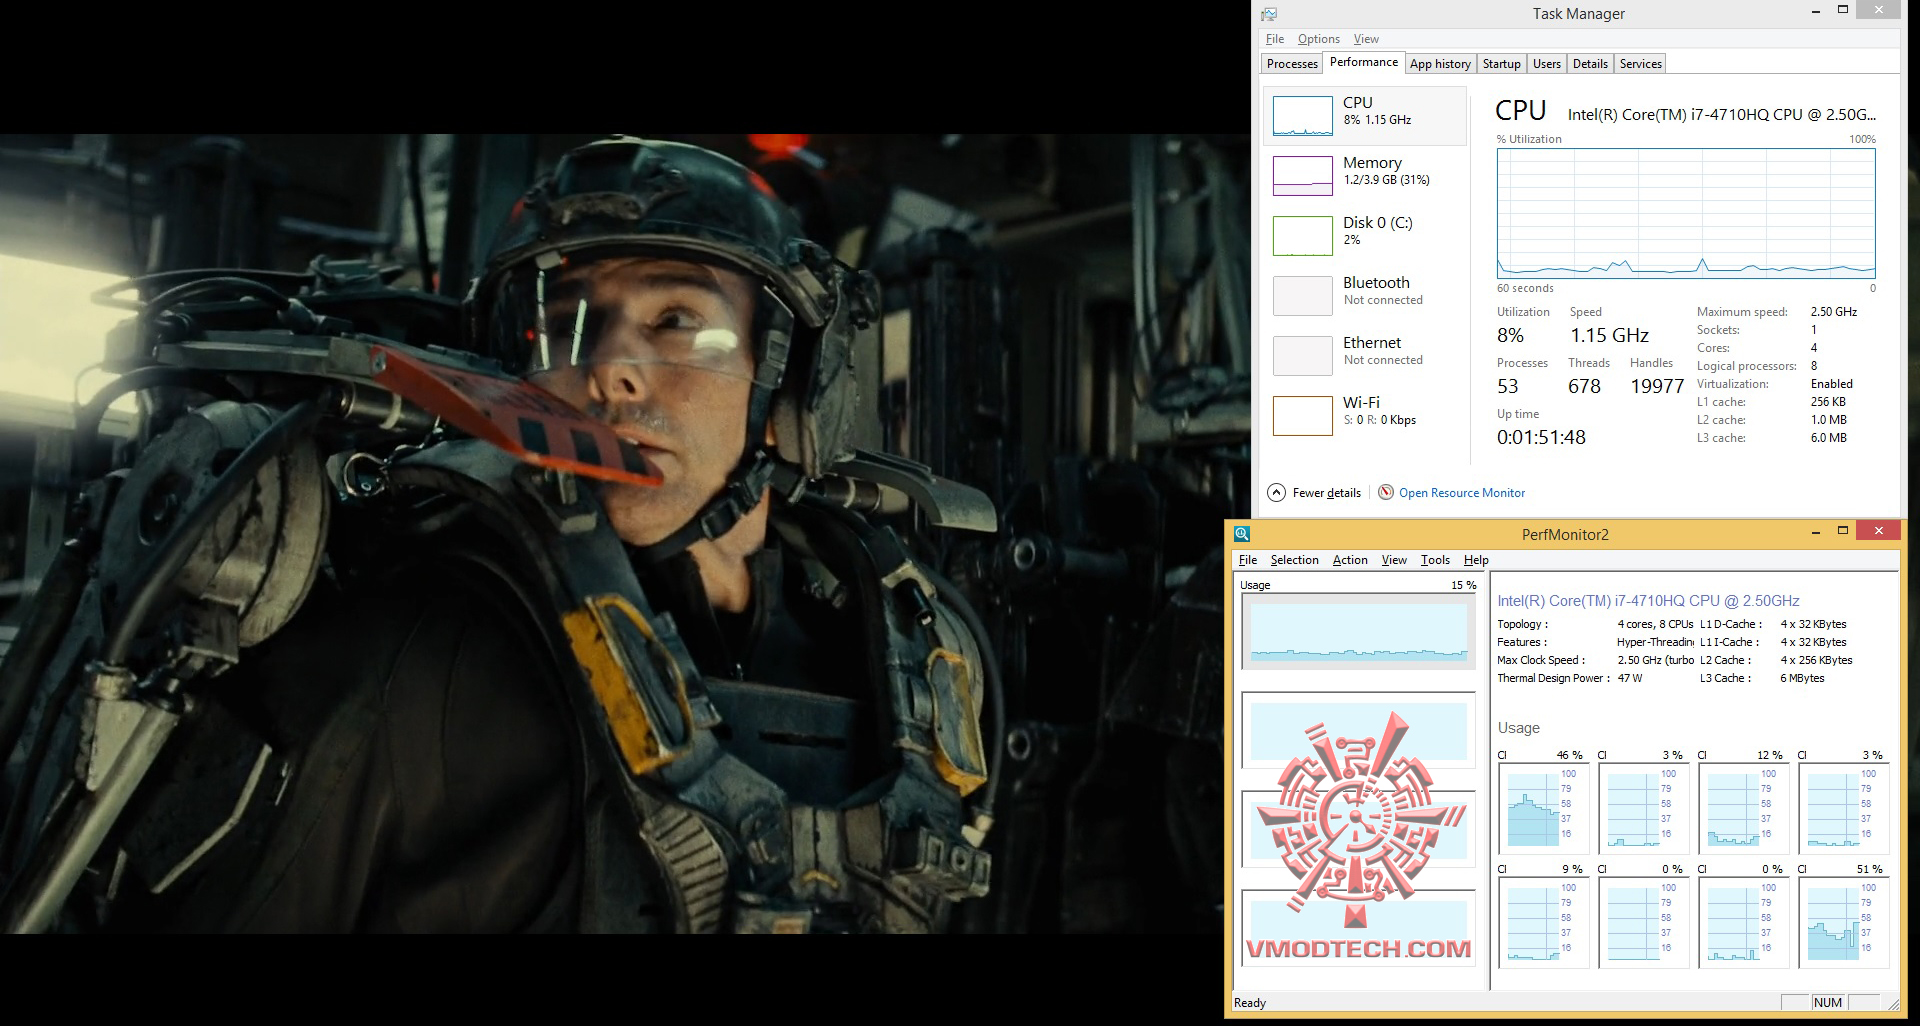
Task: Close the PerfMonitor2 window
Action: click(1879, 532)
